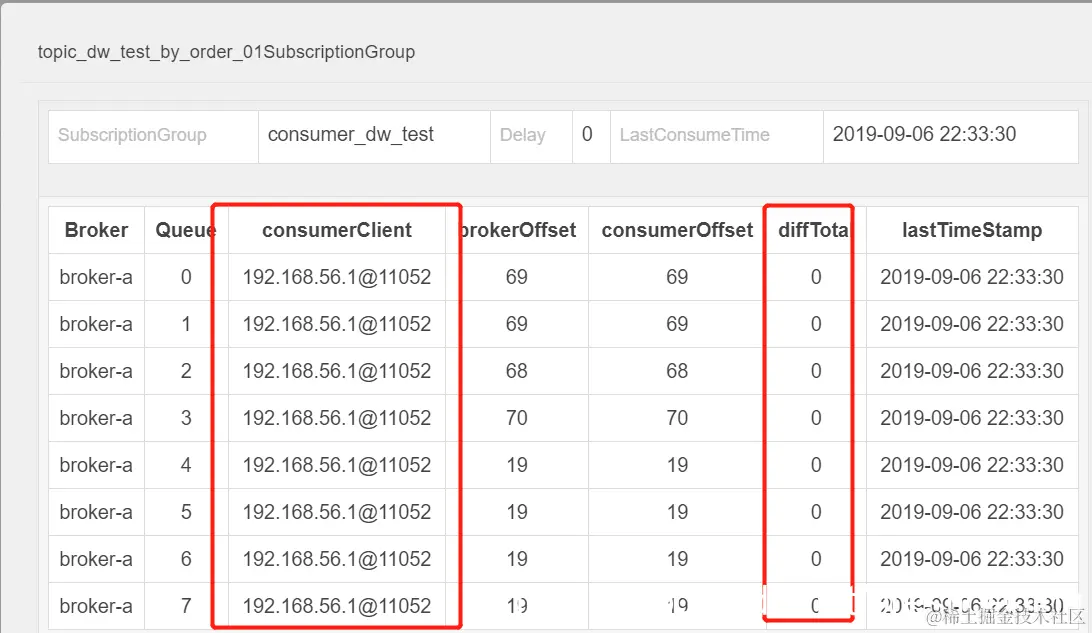This screenshot has width=1092, height=633.
Task: Click the topic_dw_test_by_order_01SubscriptionGroup title
Action: (226, 52)
